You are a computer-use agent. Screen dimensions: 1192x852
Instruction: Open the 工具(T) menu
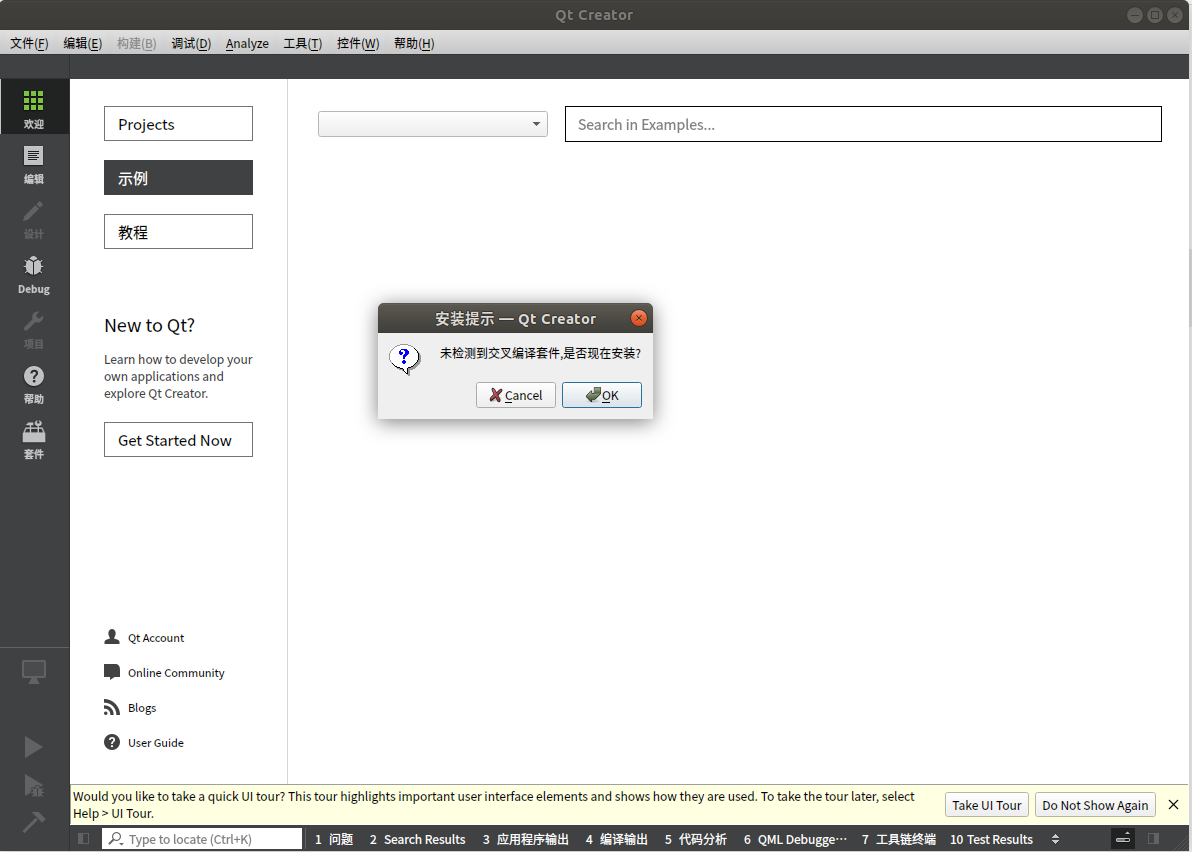tap(302, 44)
